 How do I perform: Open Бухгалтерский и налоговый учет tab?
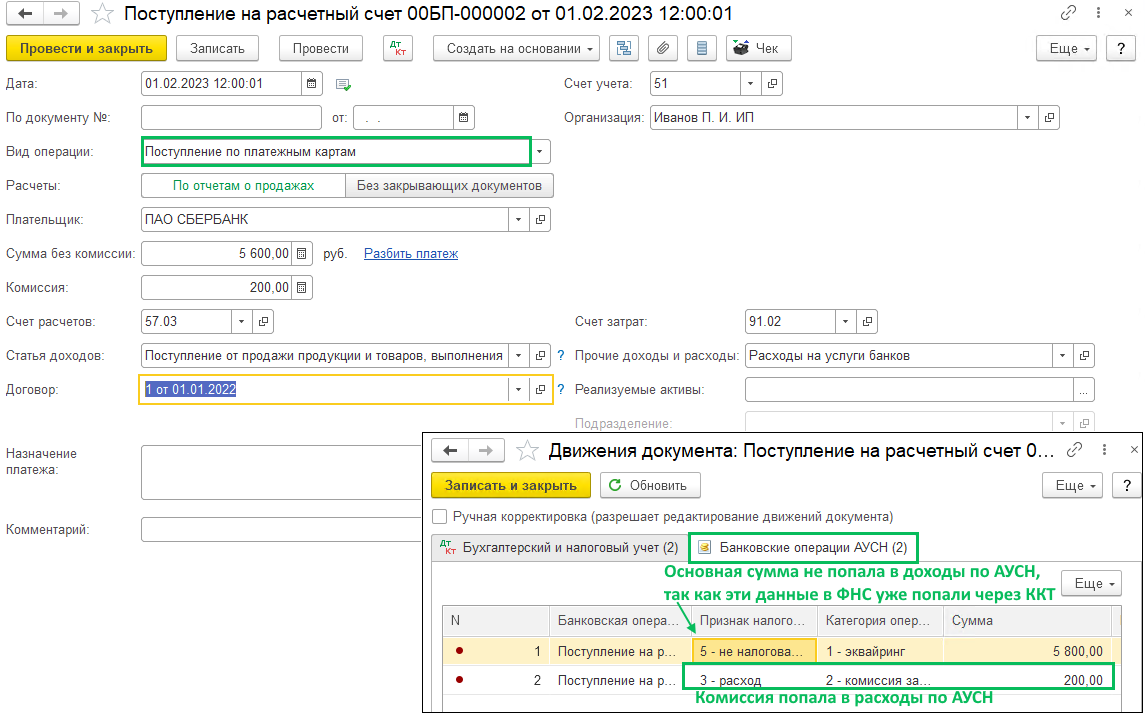(560, 548)
